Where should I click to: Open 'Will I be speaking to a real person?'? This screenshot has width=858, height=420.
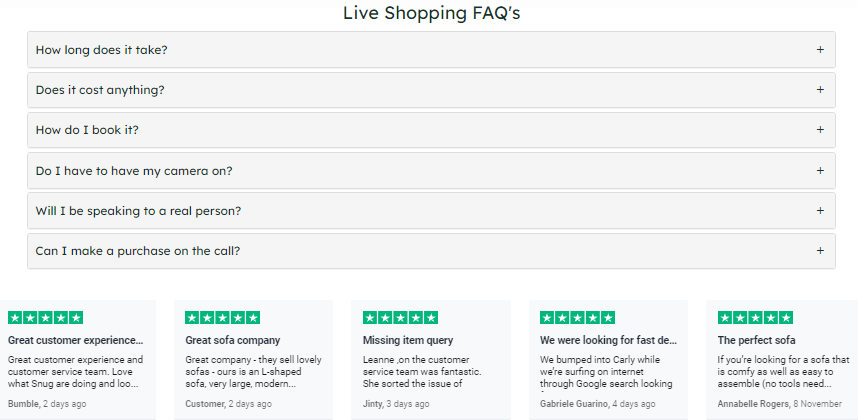coord(431,211)
